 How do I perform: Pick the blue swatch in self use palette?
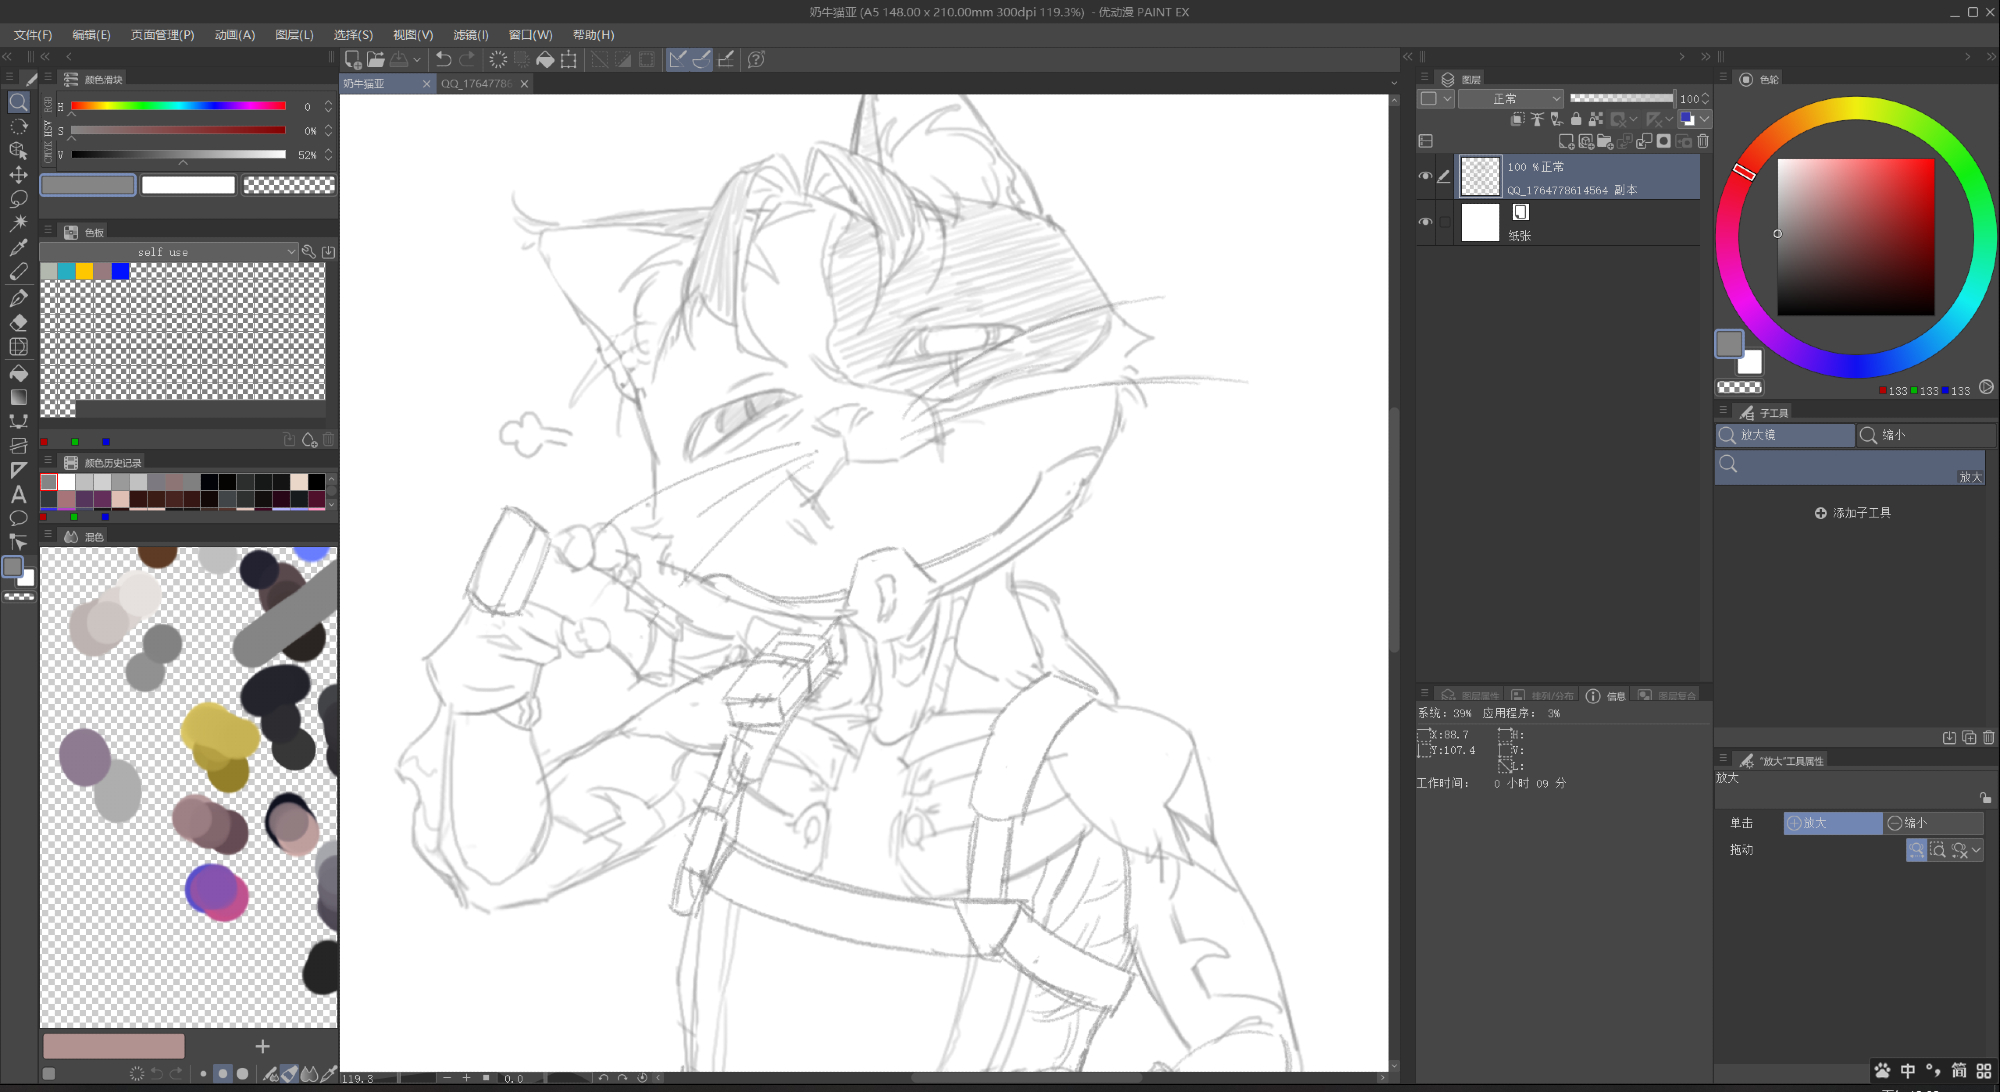[x=121, y=271]
